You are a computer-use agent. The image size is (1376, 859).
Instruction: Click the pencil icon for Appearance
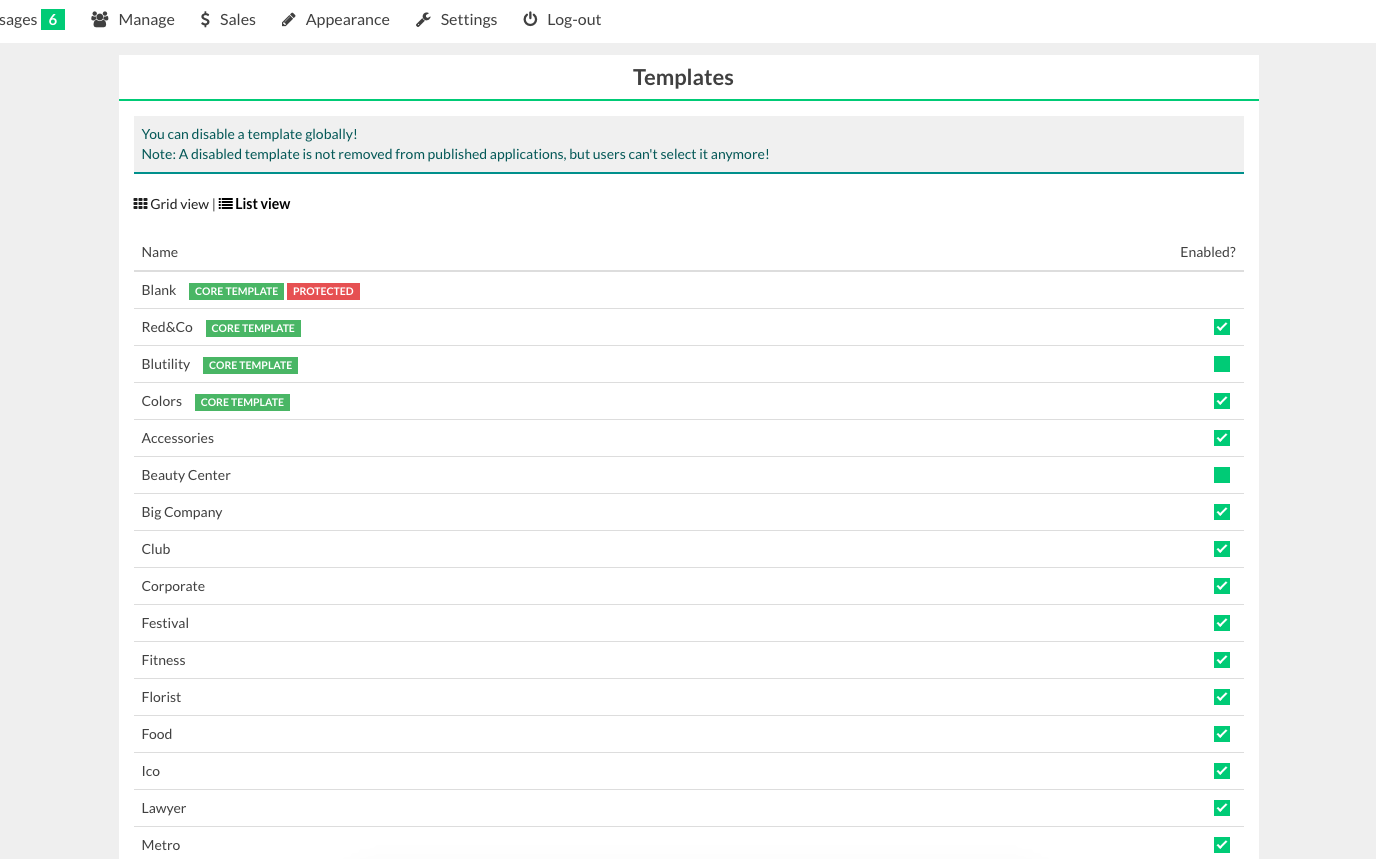[289, 19]
